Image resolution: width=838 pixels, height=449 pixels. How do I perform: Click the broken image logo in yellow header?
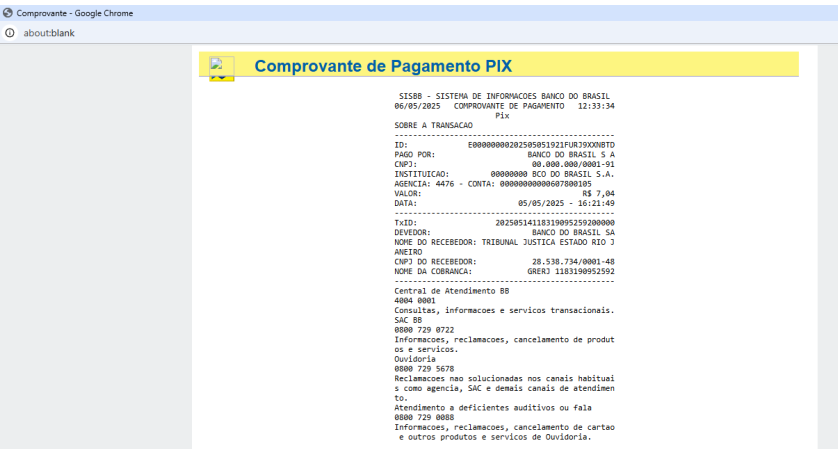click(222, 69)
